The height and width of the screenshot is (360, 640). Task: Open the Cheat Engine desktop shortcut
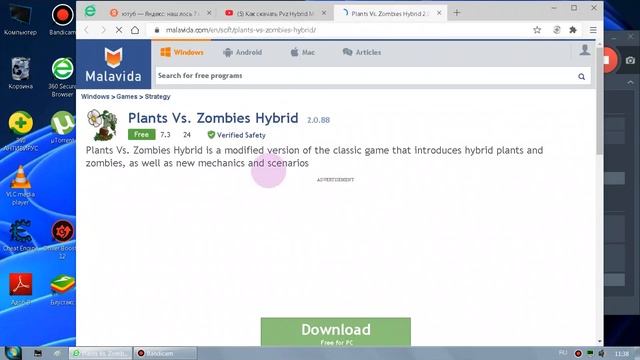pyautogui.click(x=20, y=236)
